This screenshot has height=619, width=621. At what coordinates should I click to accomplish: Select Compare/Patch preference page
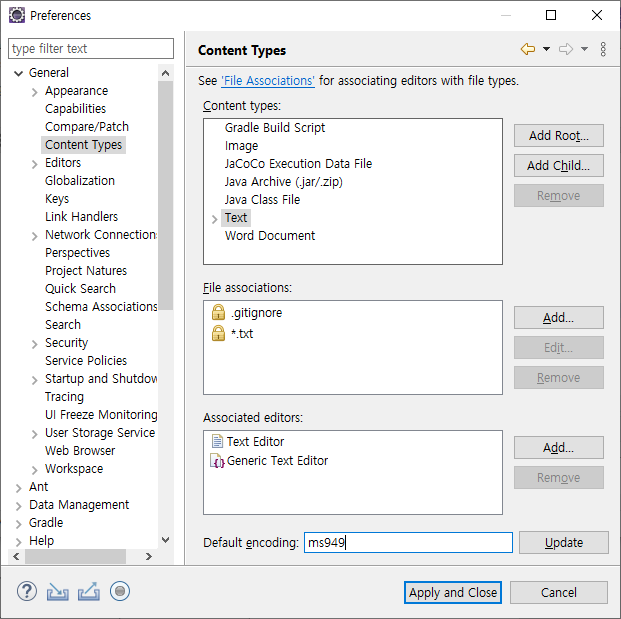[87, 127]
